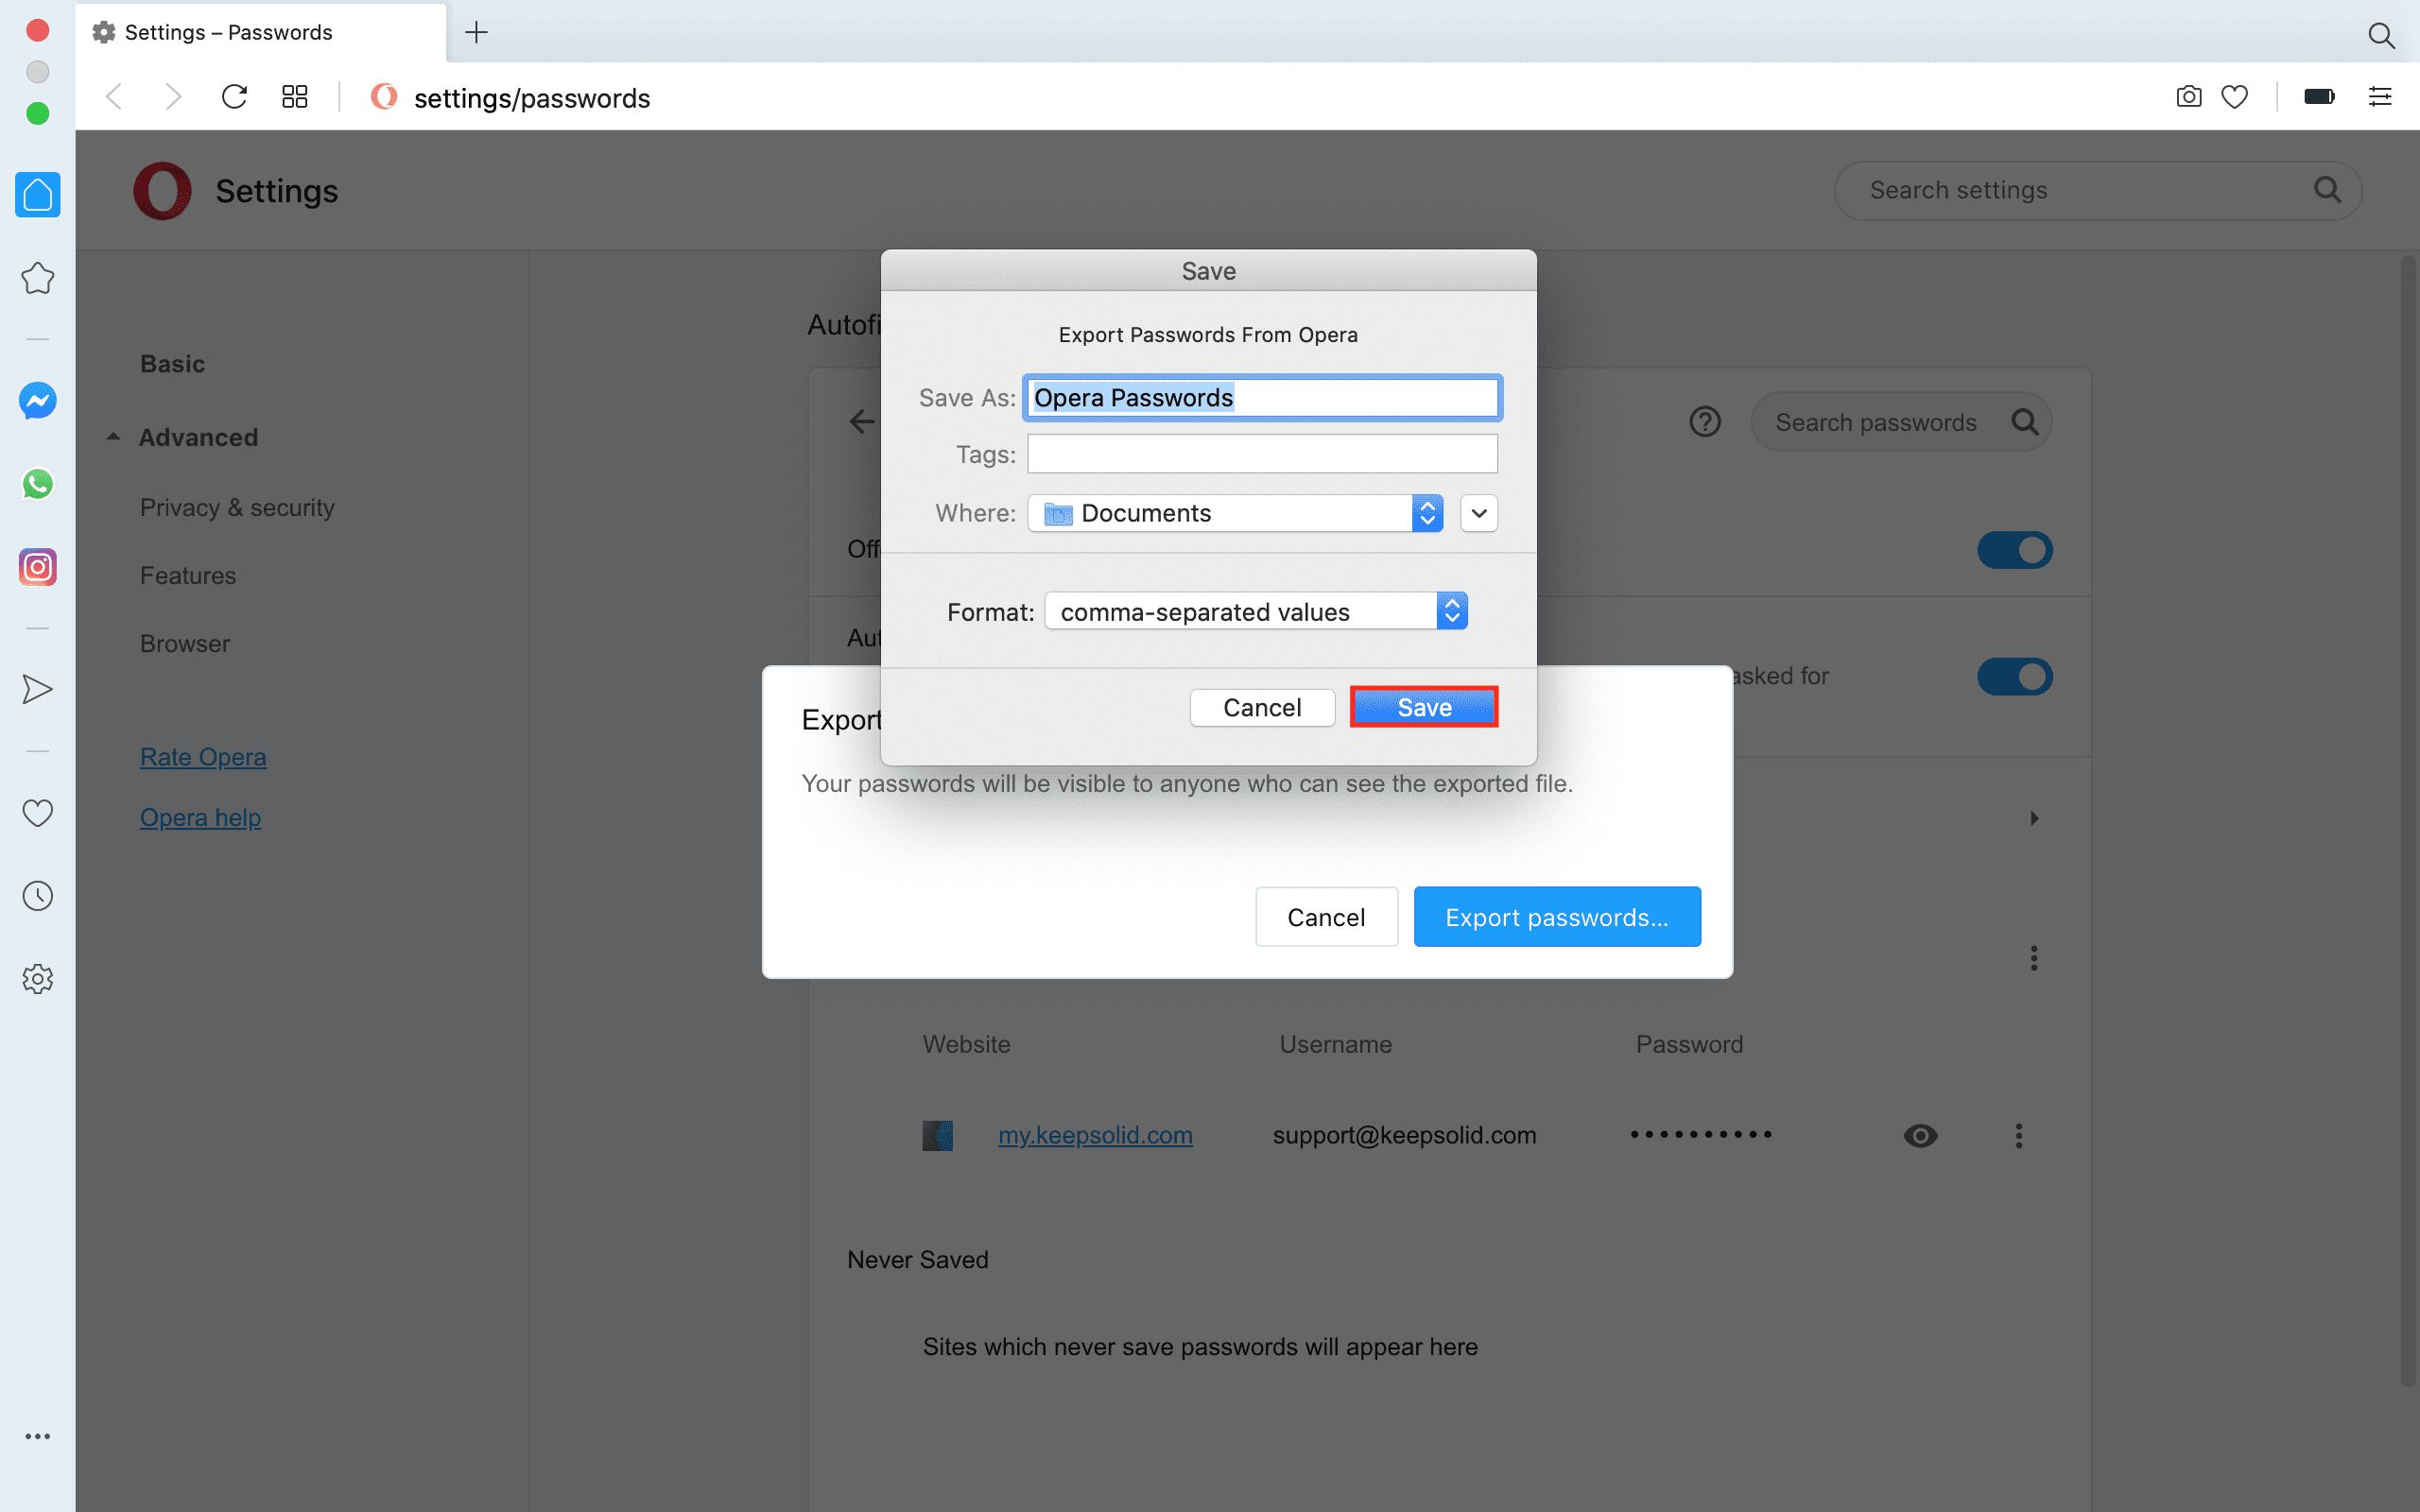The image size is (2420, 1512).
Task: Toggle the Offer to save passwords switch
Action: tap(2014, 550)
